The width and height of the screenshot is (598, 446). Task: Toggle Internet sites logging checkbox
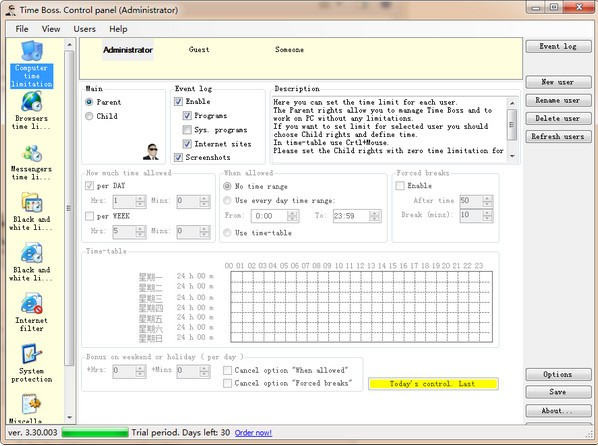pos(187,144)
